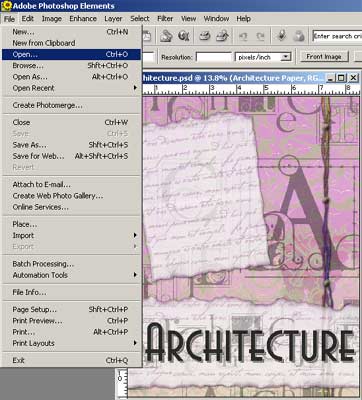Image resolution: width=362 pixels, height=400 pixels.
Task: Minimize the Architecture.psd document window
Action: pos(330,78)
